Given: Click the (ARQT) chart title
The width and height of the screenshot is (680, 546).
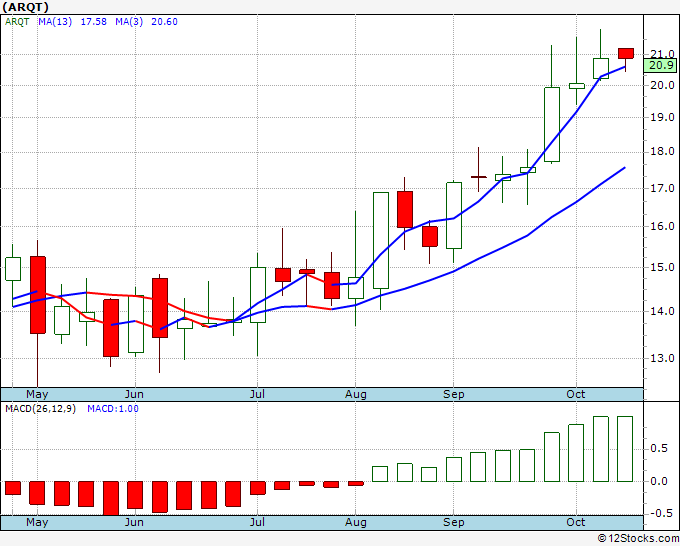Looking at the screenshot, I should coord(25,7).
